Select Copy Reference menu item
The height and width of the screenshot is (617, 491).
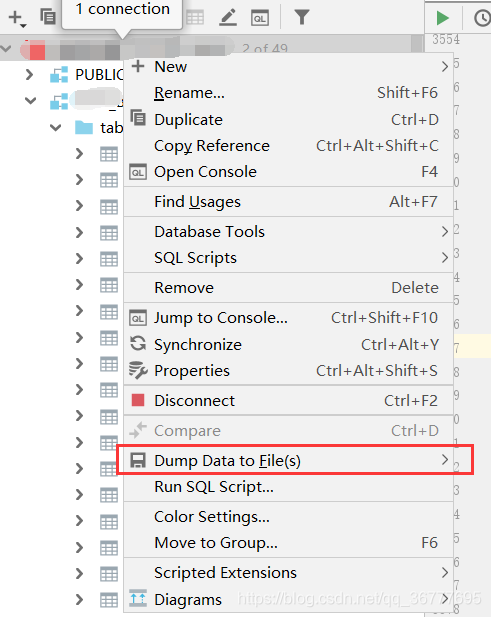pos(289,146)
